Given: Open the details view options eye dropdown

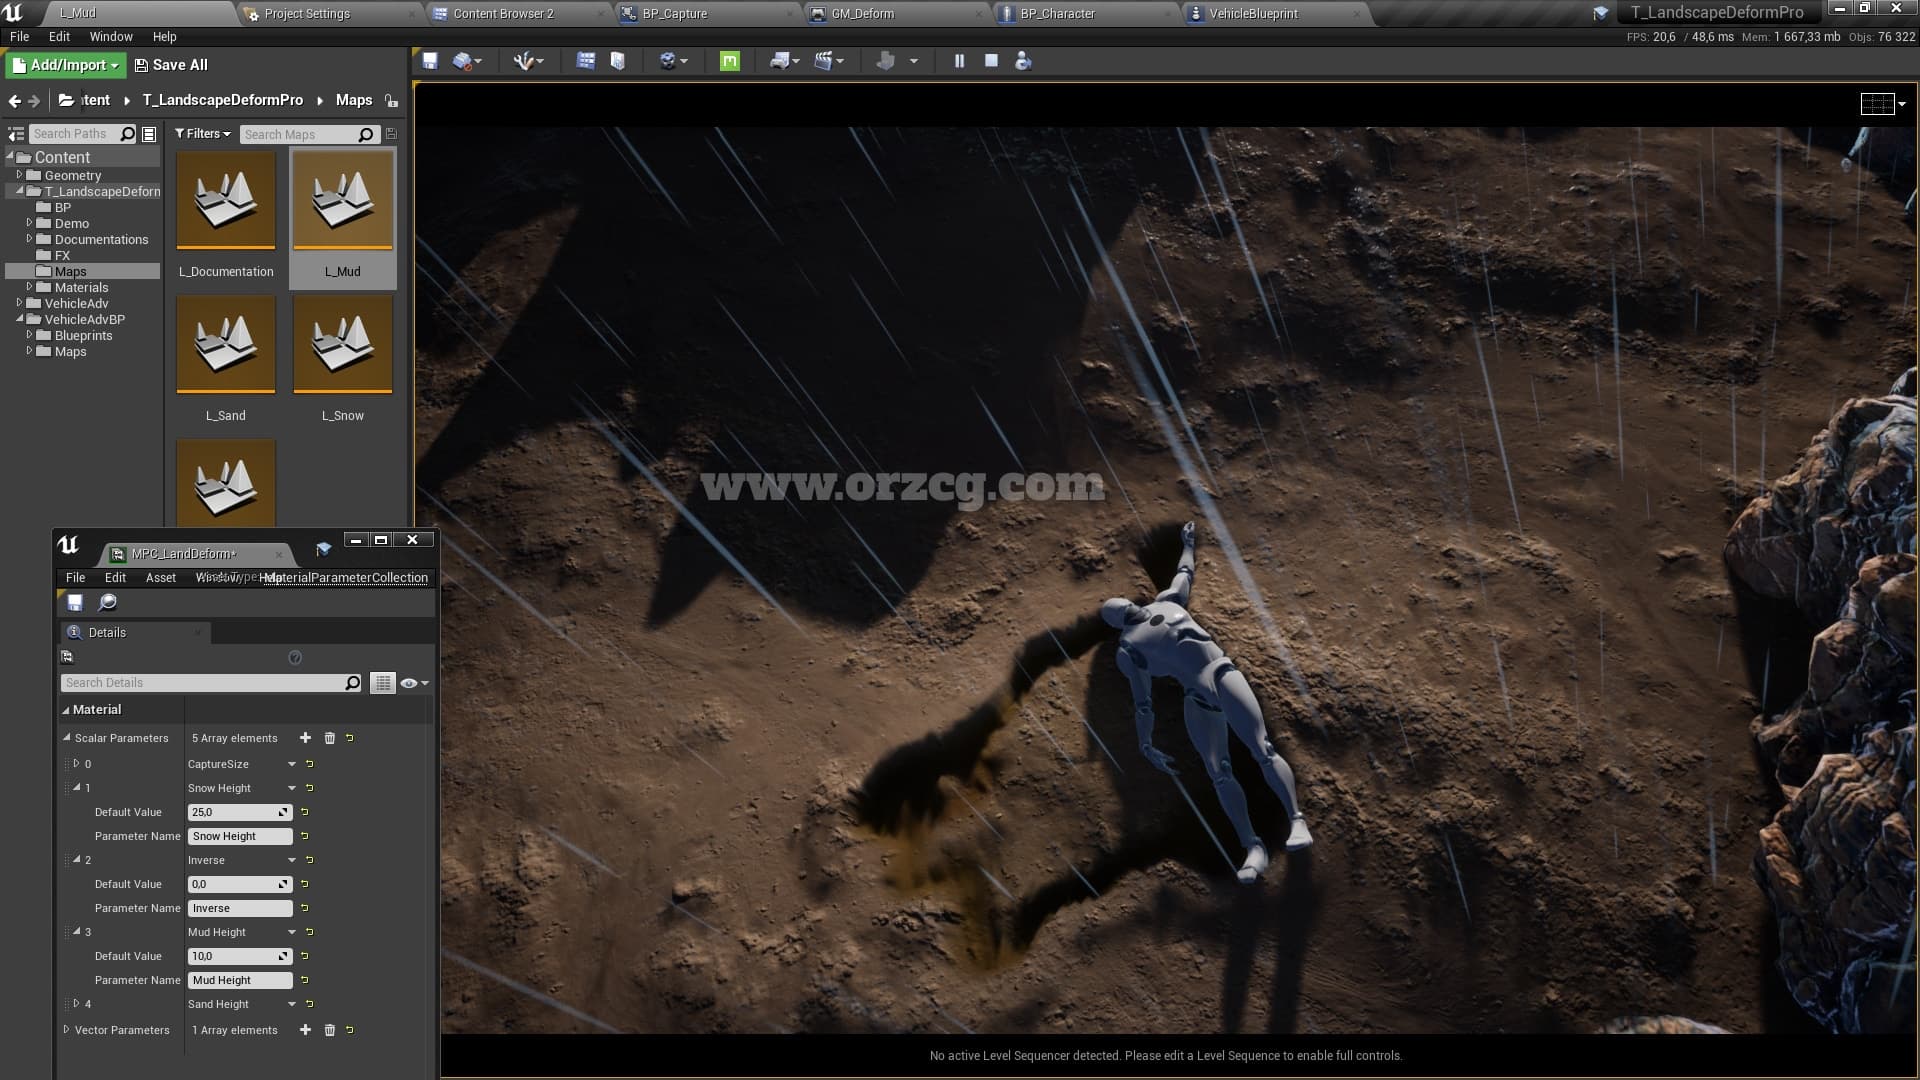Looking at the screenshot, I should pyautogui.click(x=414, y=683).
